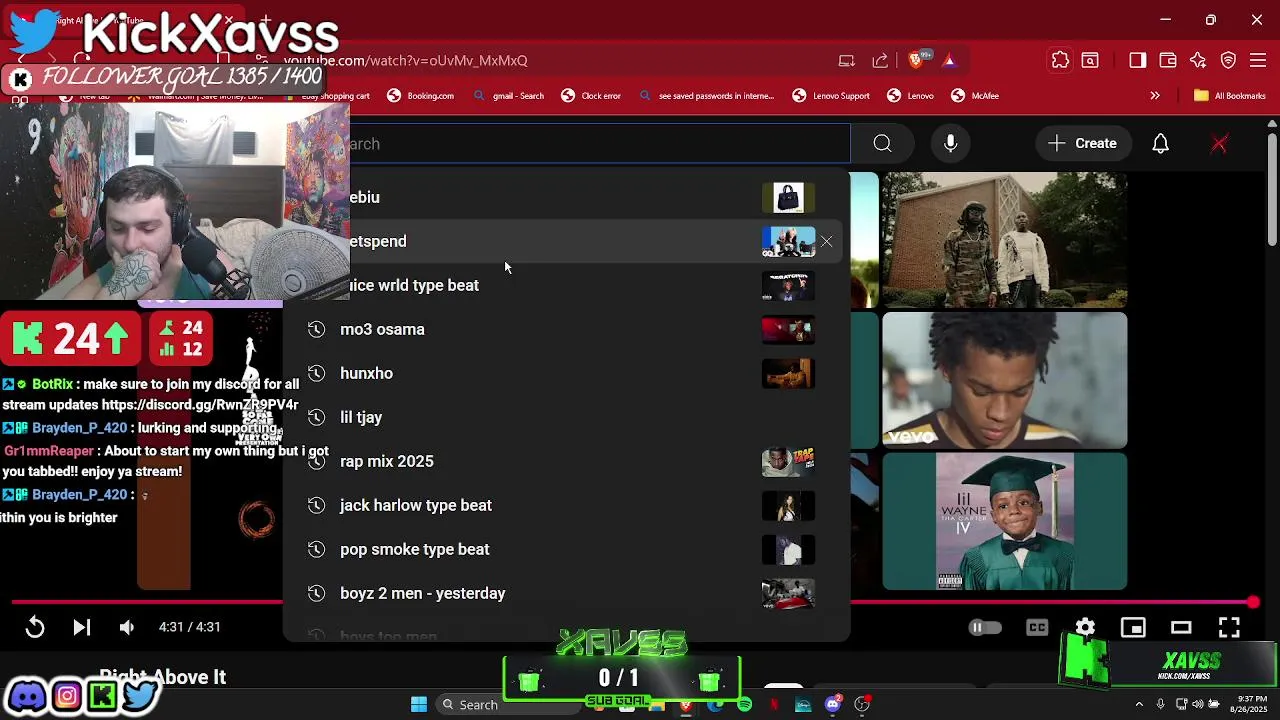This screenshot has width=1280, height=720.
Task: Open Spotify from the taskbar
Action: coord(744,705)
